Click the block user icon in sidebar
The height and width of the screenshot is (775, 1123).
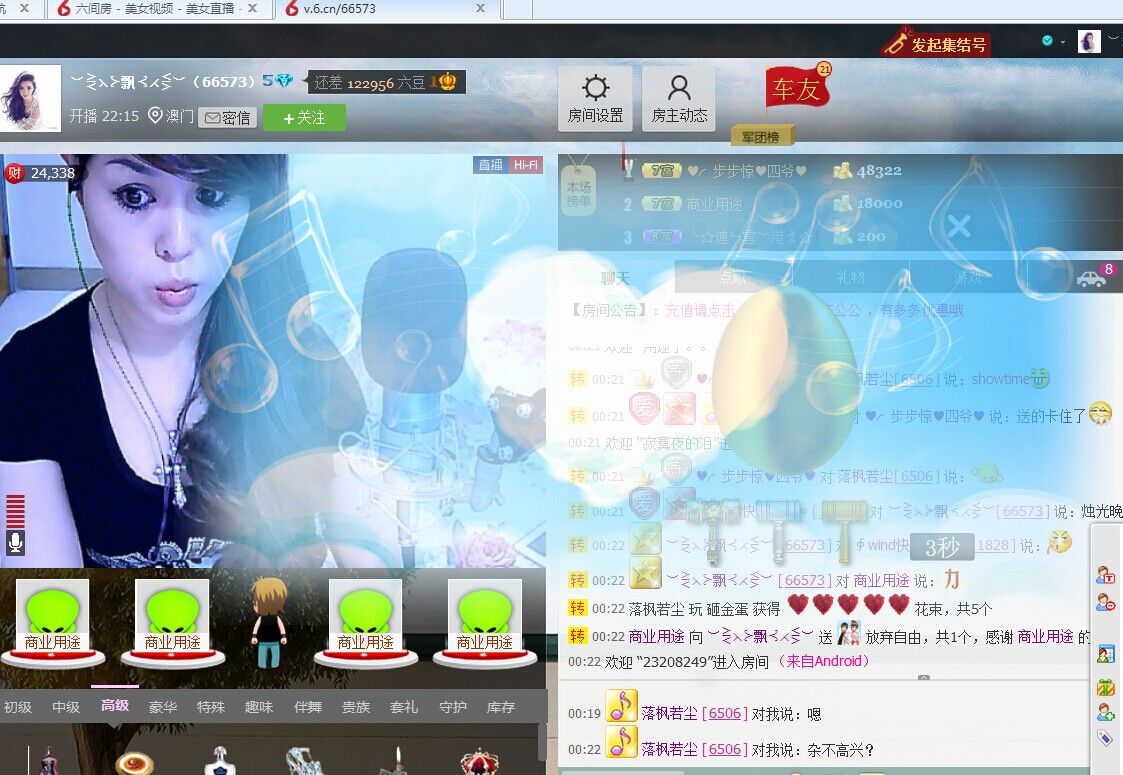pos(1105,602)
